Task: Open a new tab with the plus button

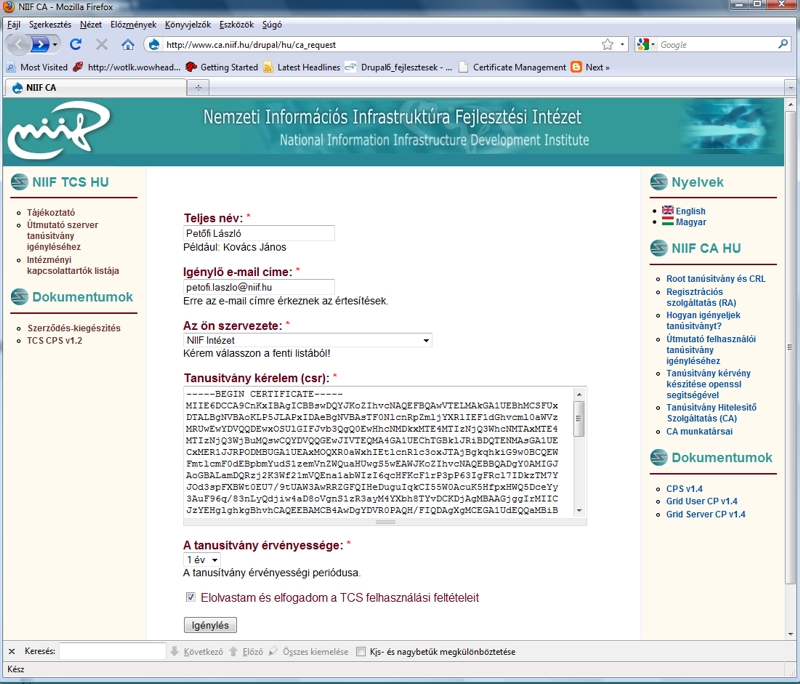Action: (198, 88)
